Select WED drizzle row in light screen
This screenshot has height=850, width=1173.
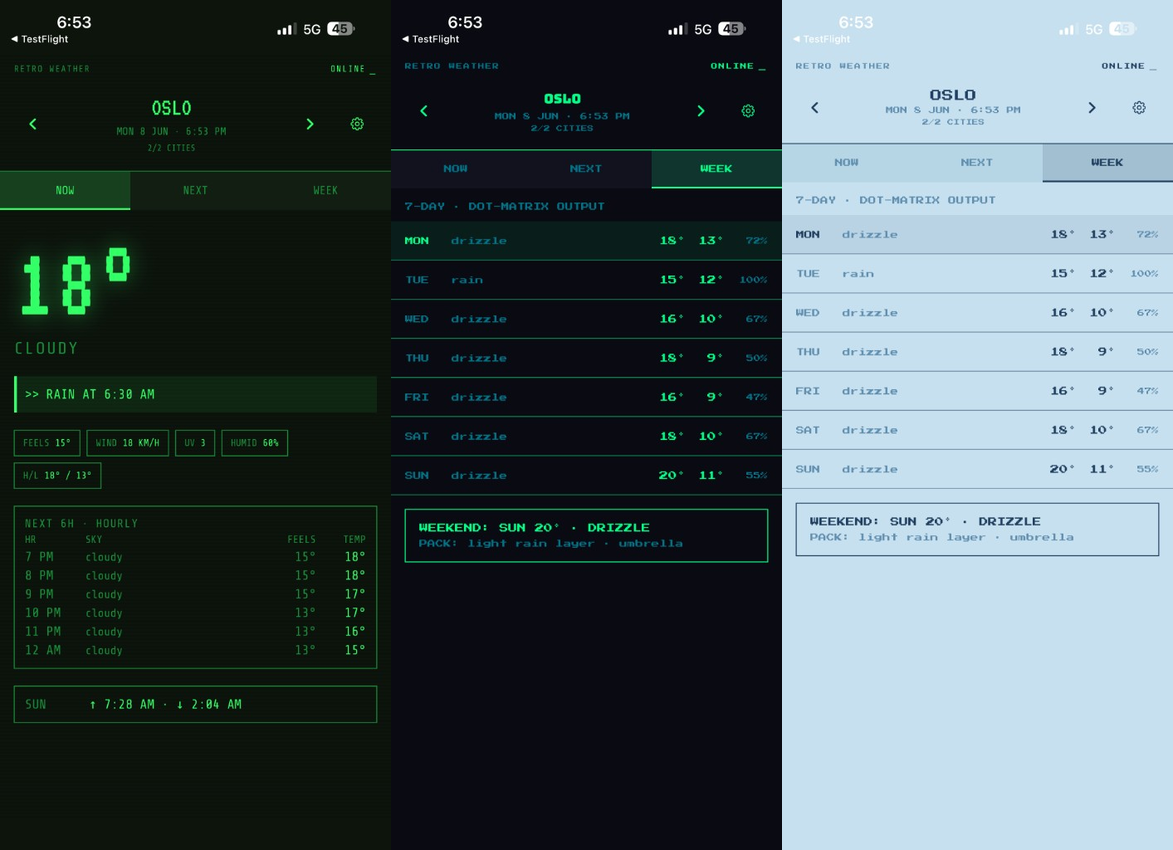click(x=978, y=313)
